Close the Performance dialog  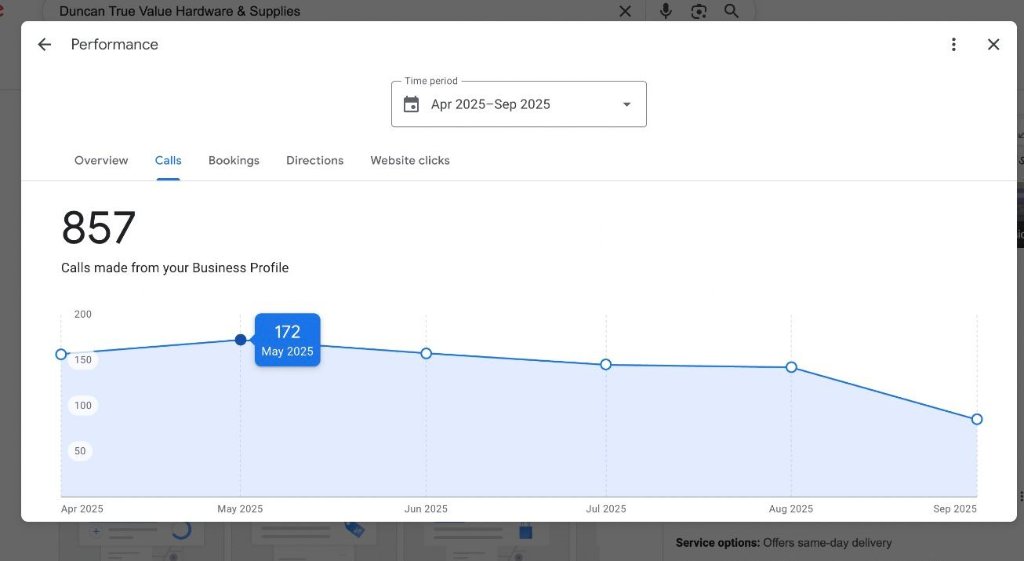pyautogui.click(x=993, y=44)
